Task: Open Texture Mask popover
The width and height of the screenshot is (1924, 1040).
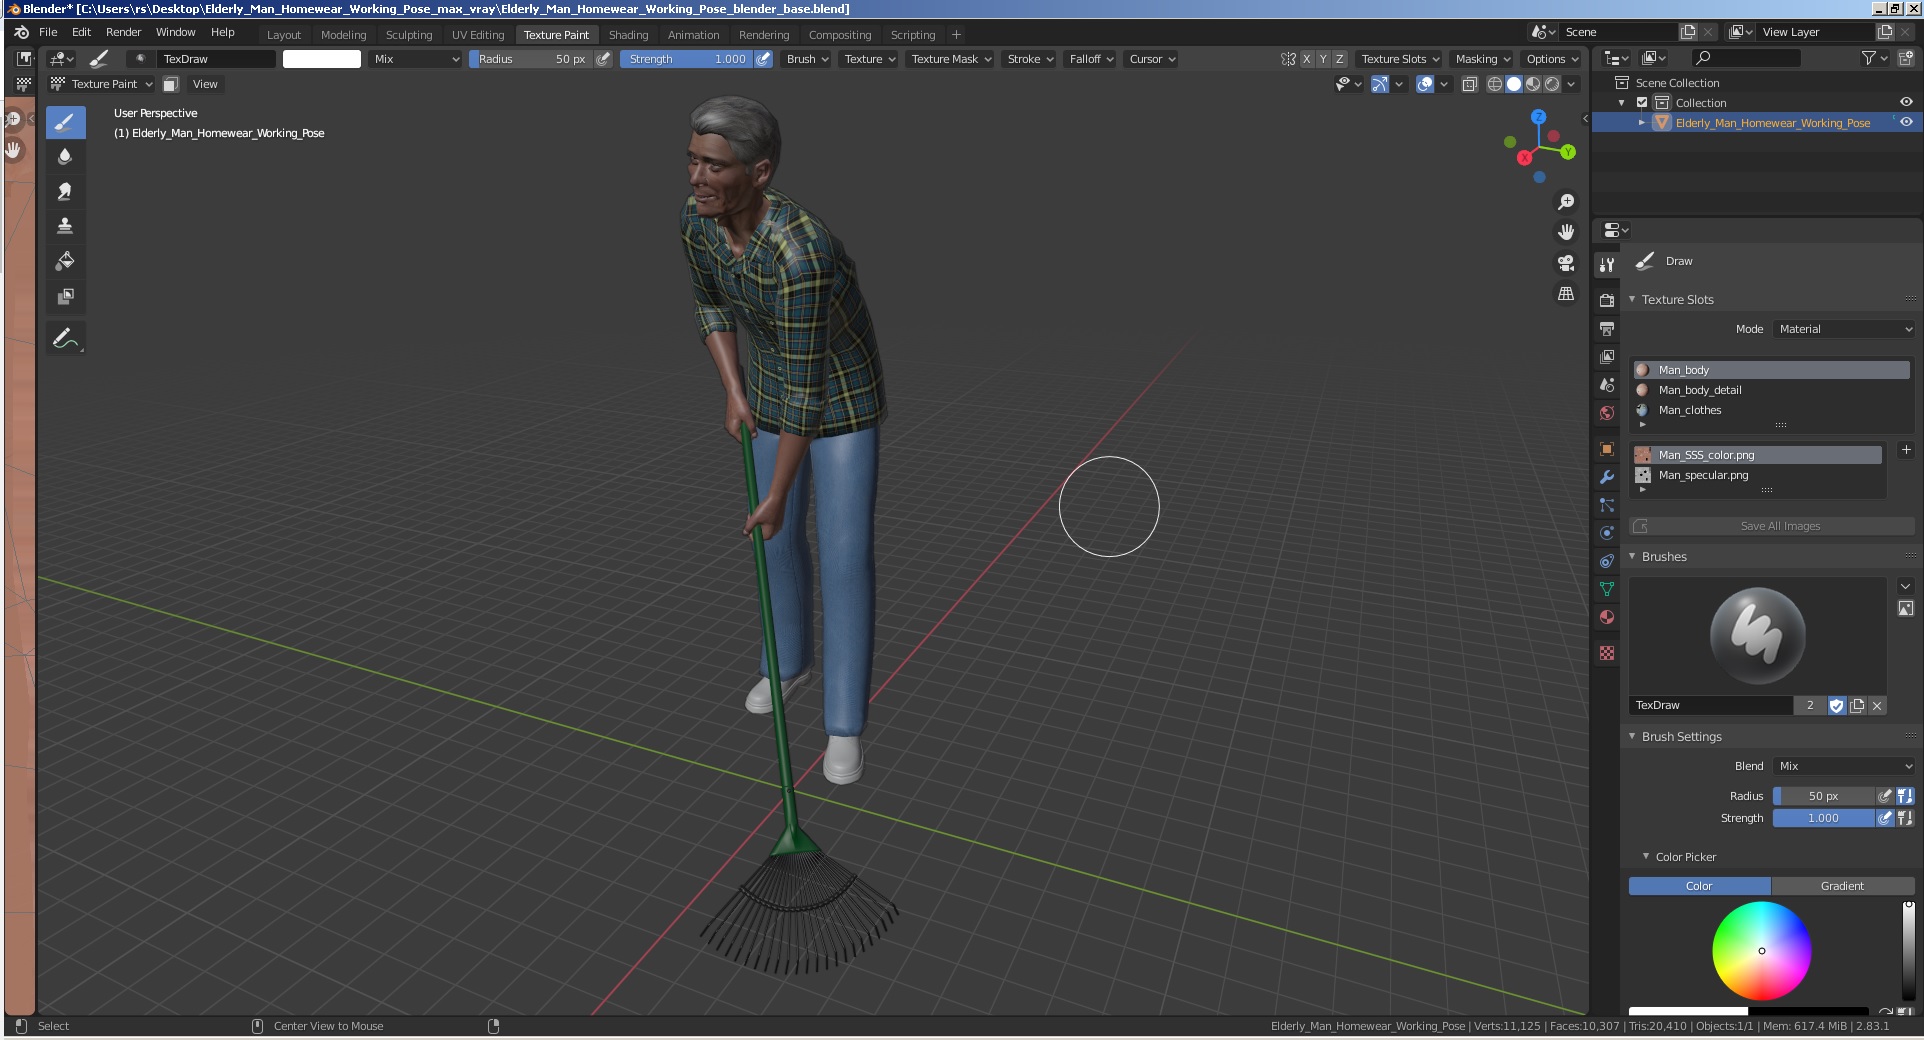Action: 951,59
